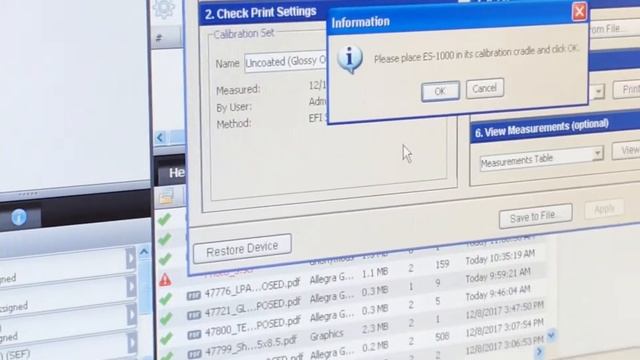Click the PDF file icon of 47721_GL...POSED.pdf
Viewport: 640px width, 360px height.
[x=194, y=315]
